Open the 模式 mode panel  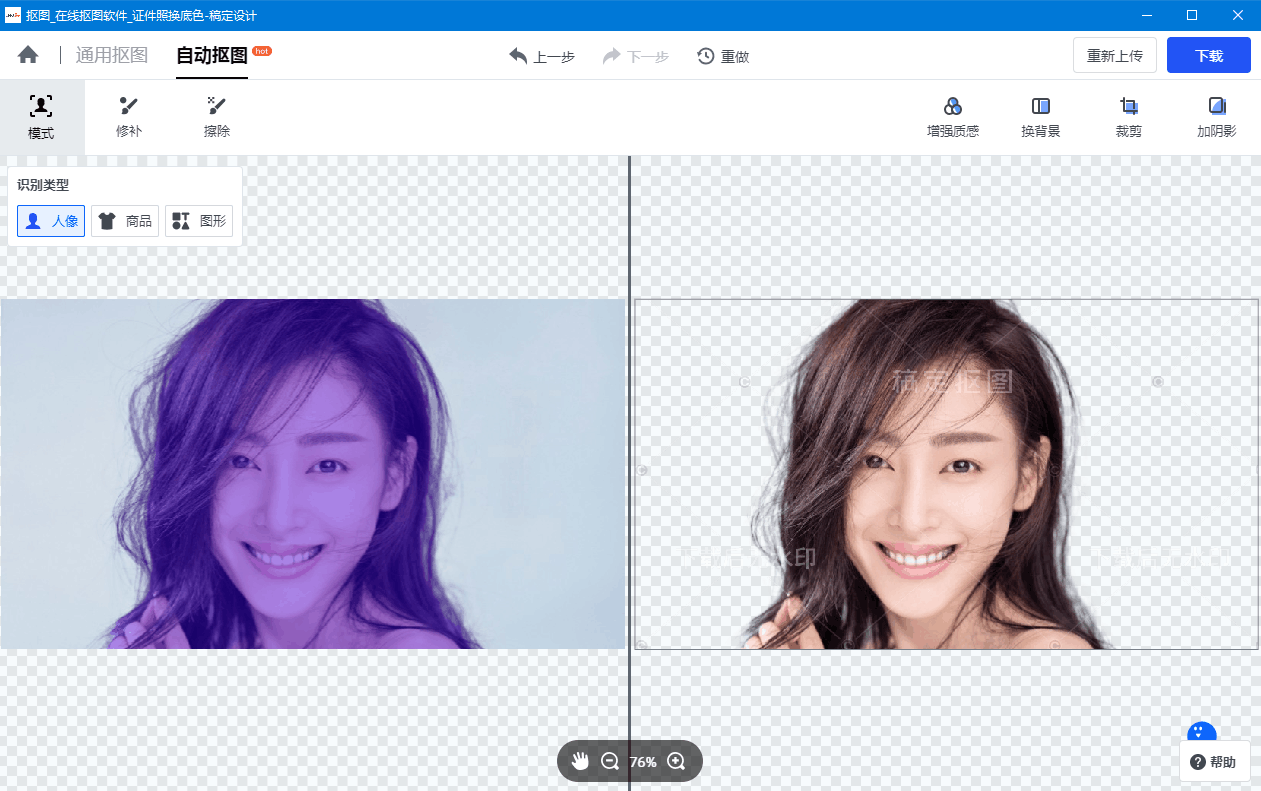(41, 117)
